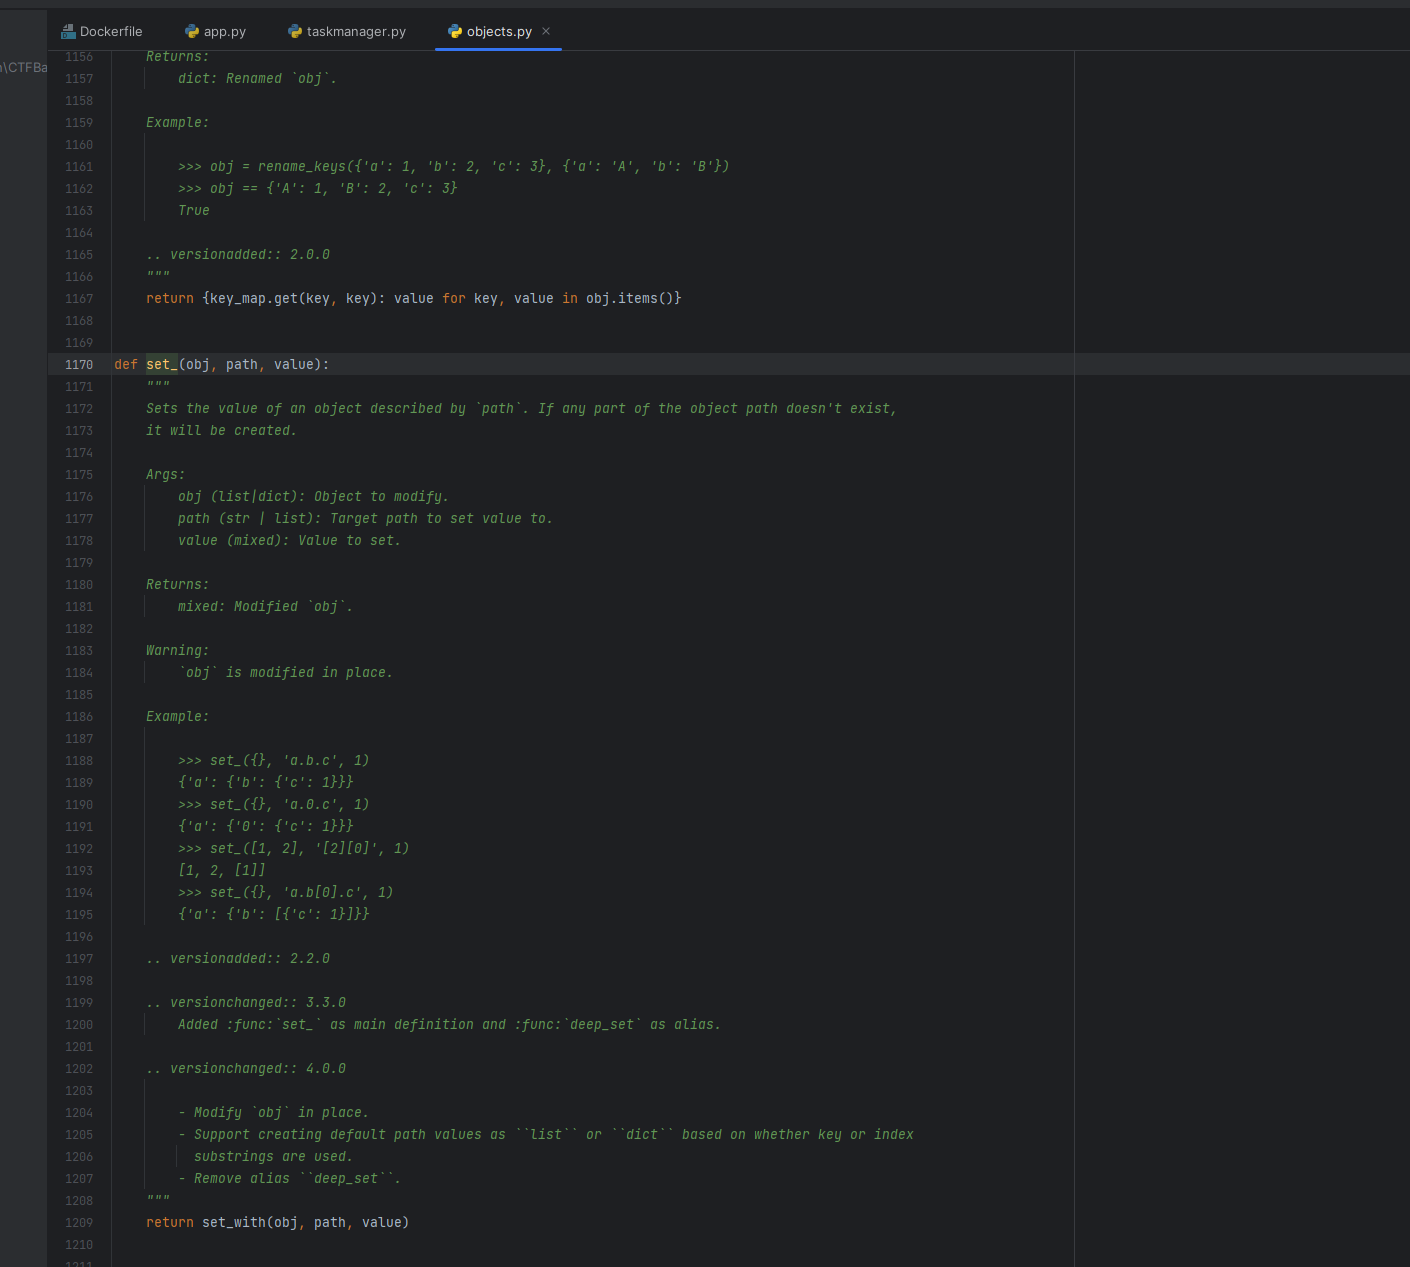Click the 'Args:' docstring heading
Viewport: 1410px width, 1267px height.
[x=165, y=474]
